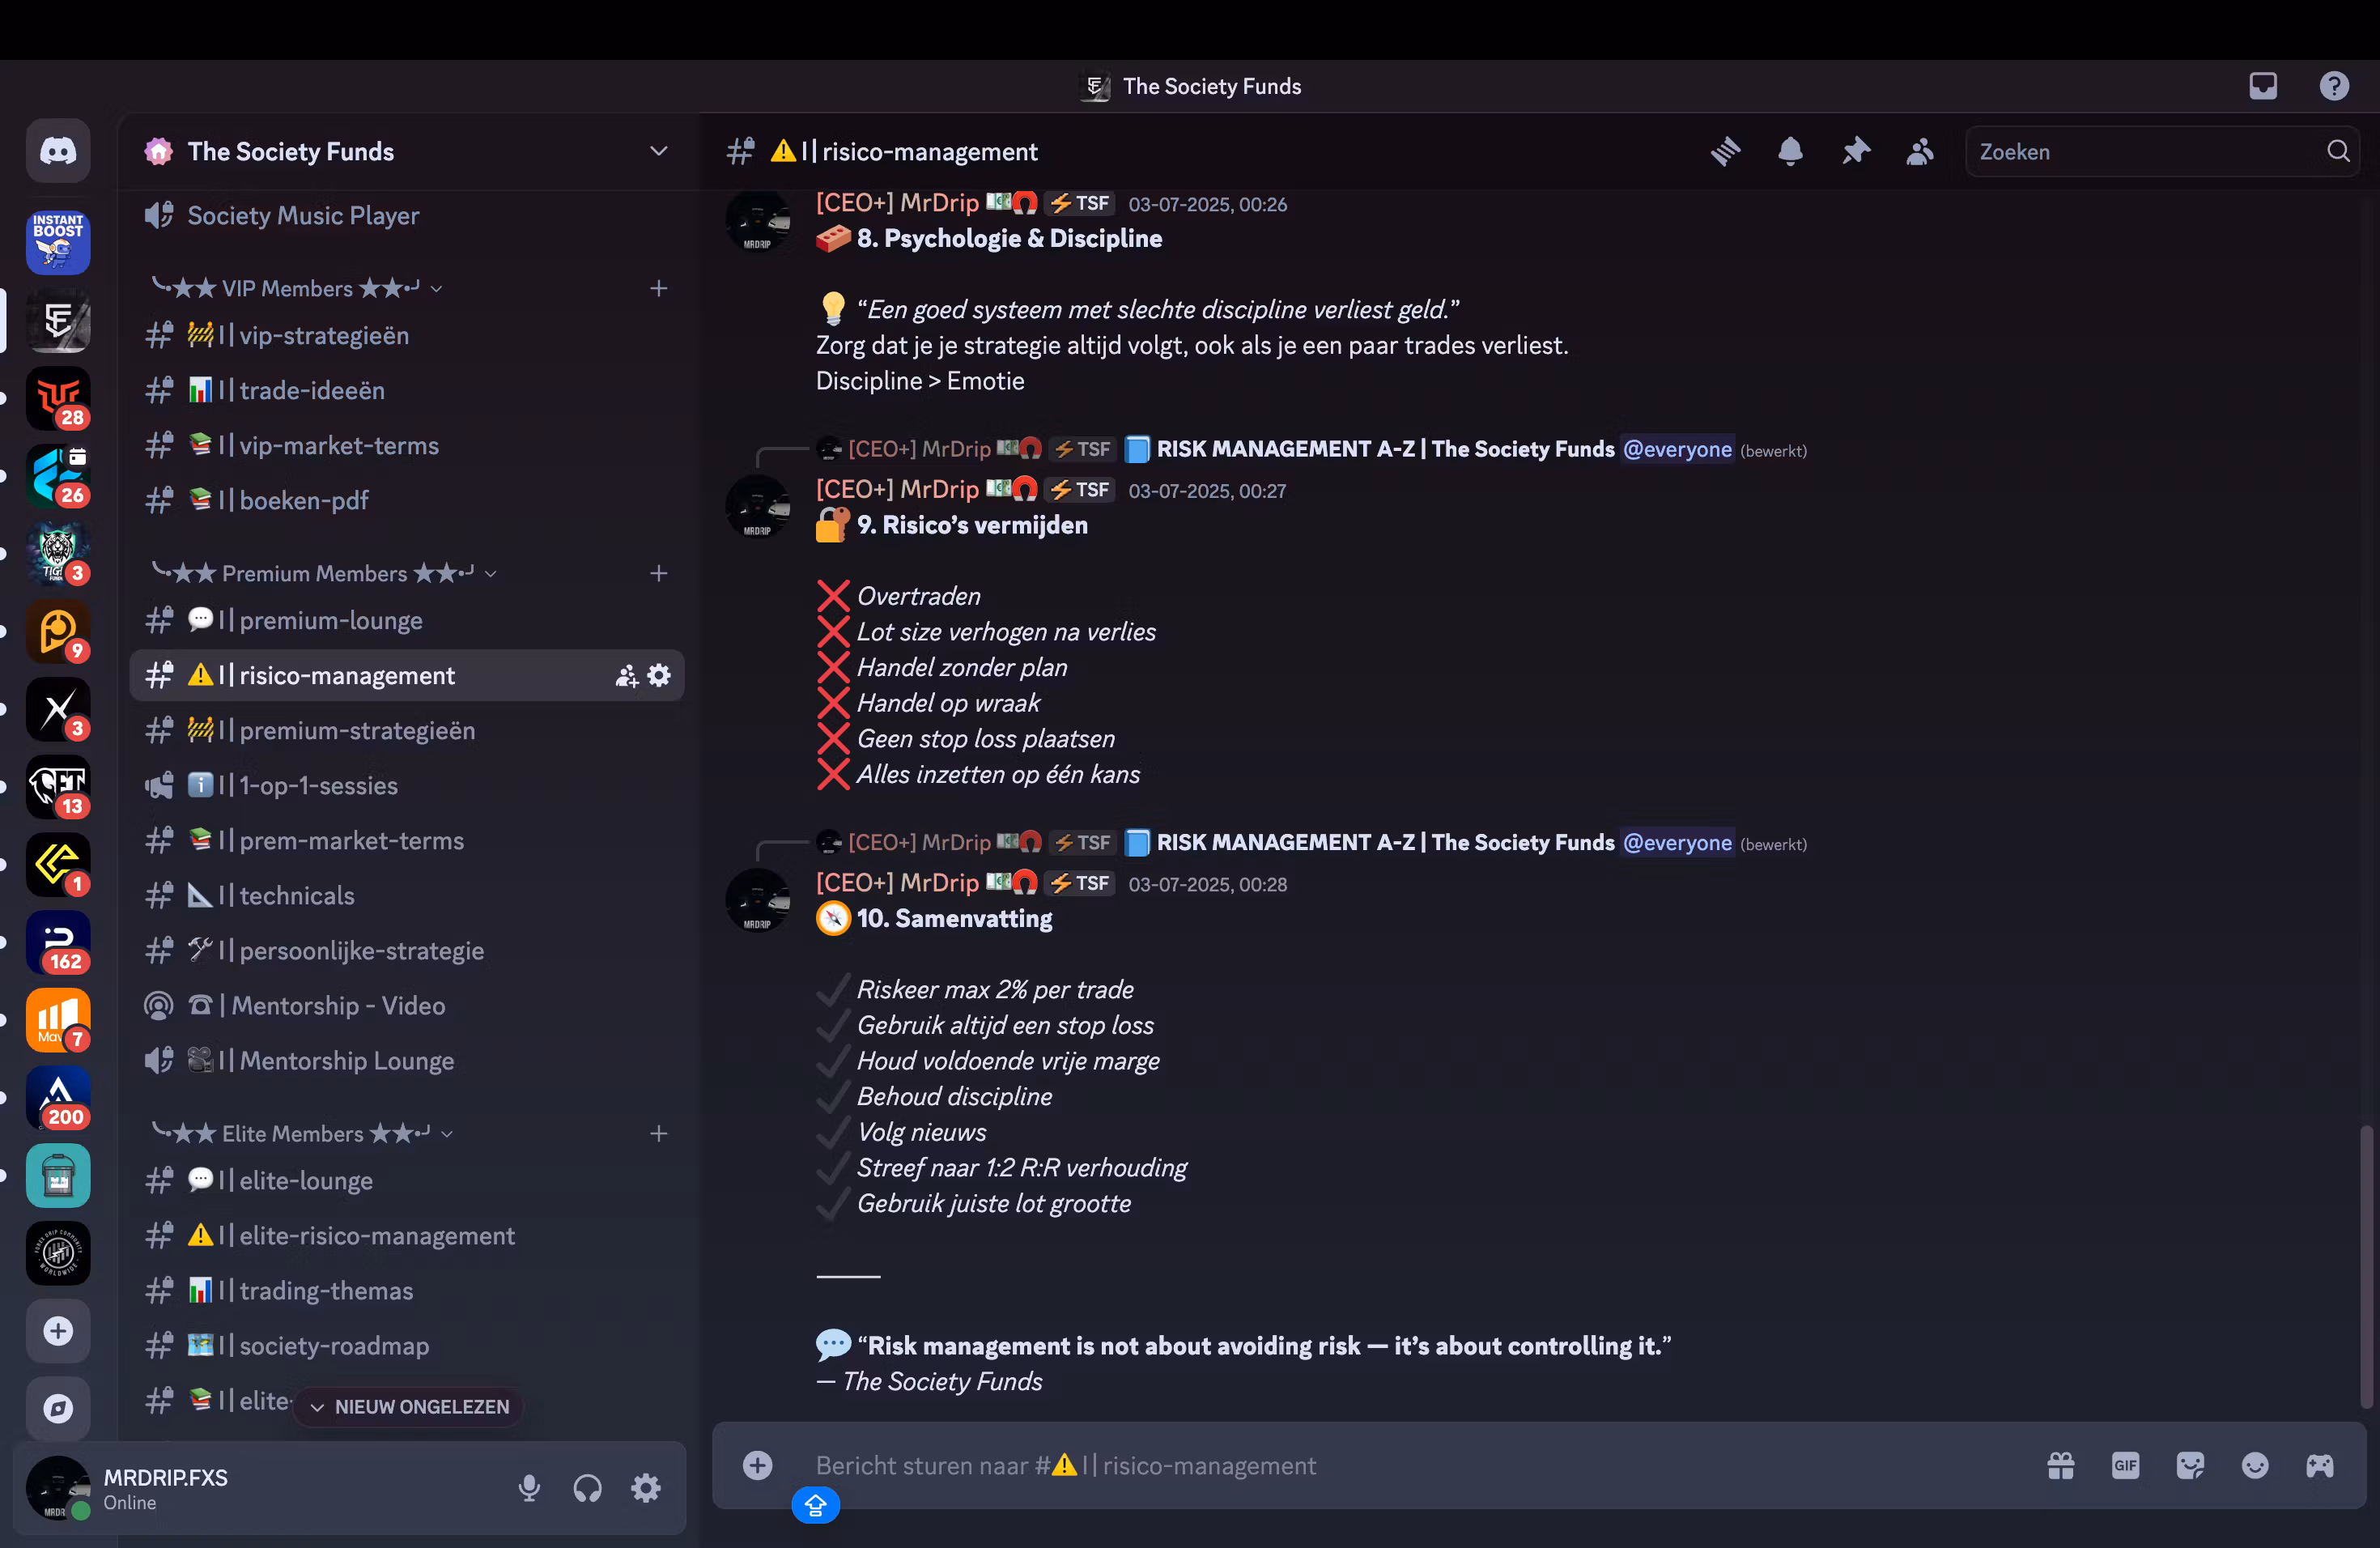Open the boeken-pdf channel
This screenshot has height=1548, width=2380.
tap(408, 500)
